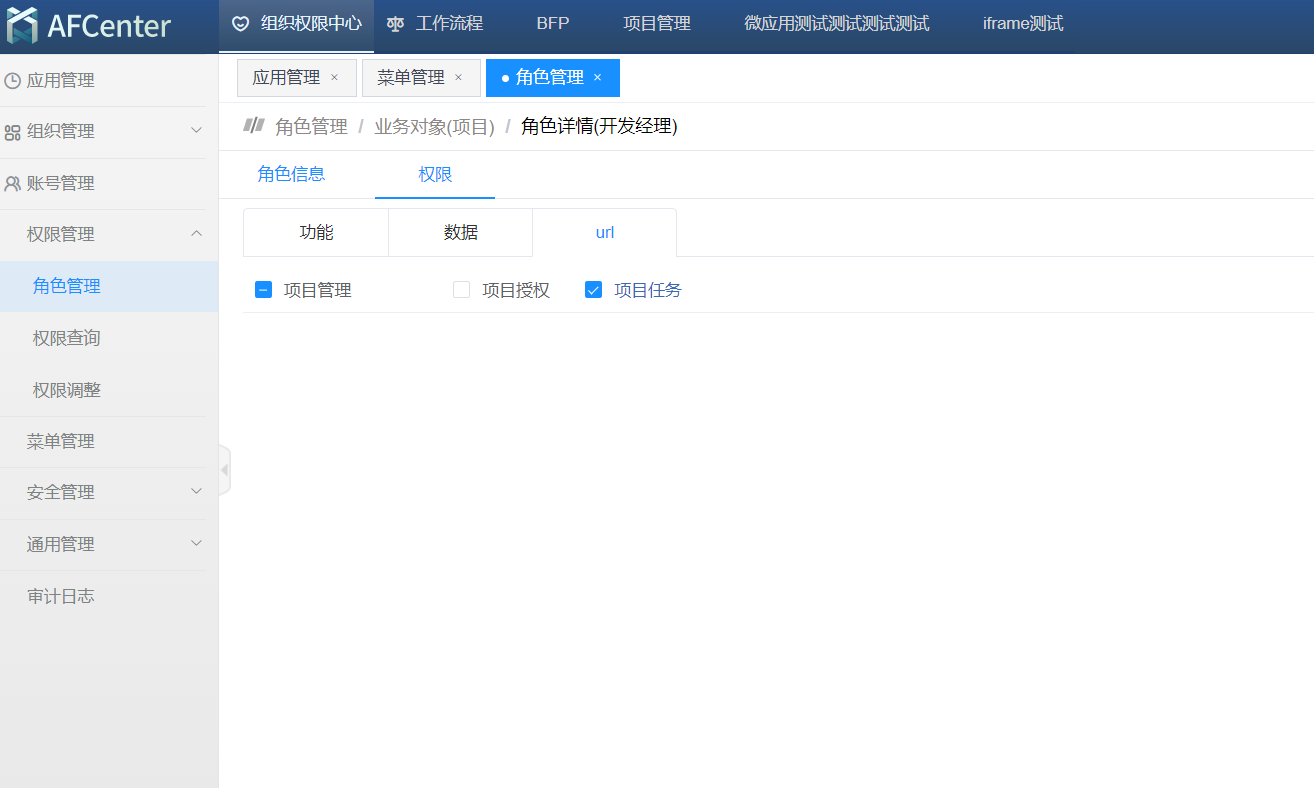The height and width of the screenshot is (788, 1314).
Task: Expand the 安全管理 menu chevron
Action: 196,492
